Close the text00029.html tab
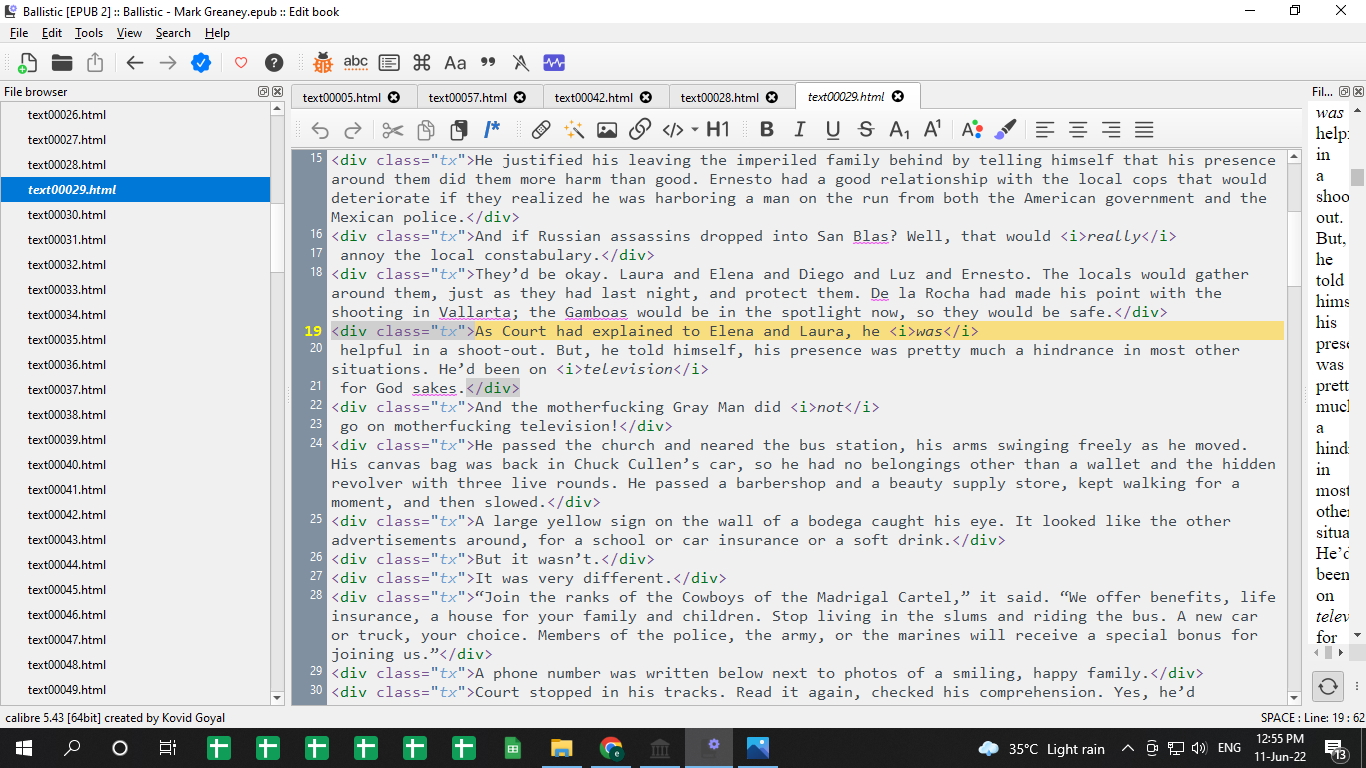The width and height of the screenshot is (1366, 768). coord(898,96)
